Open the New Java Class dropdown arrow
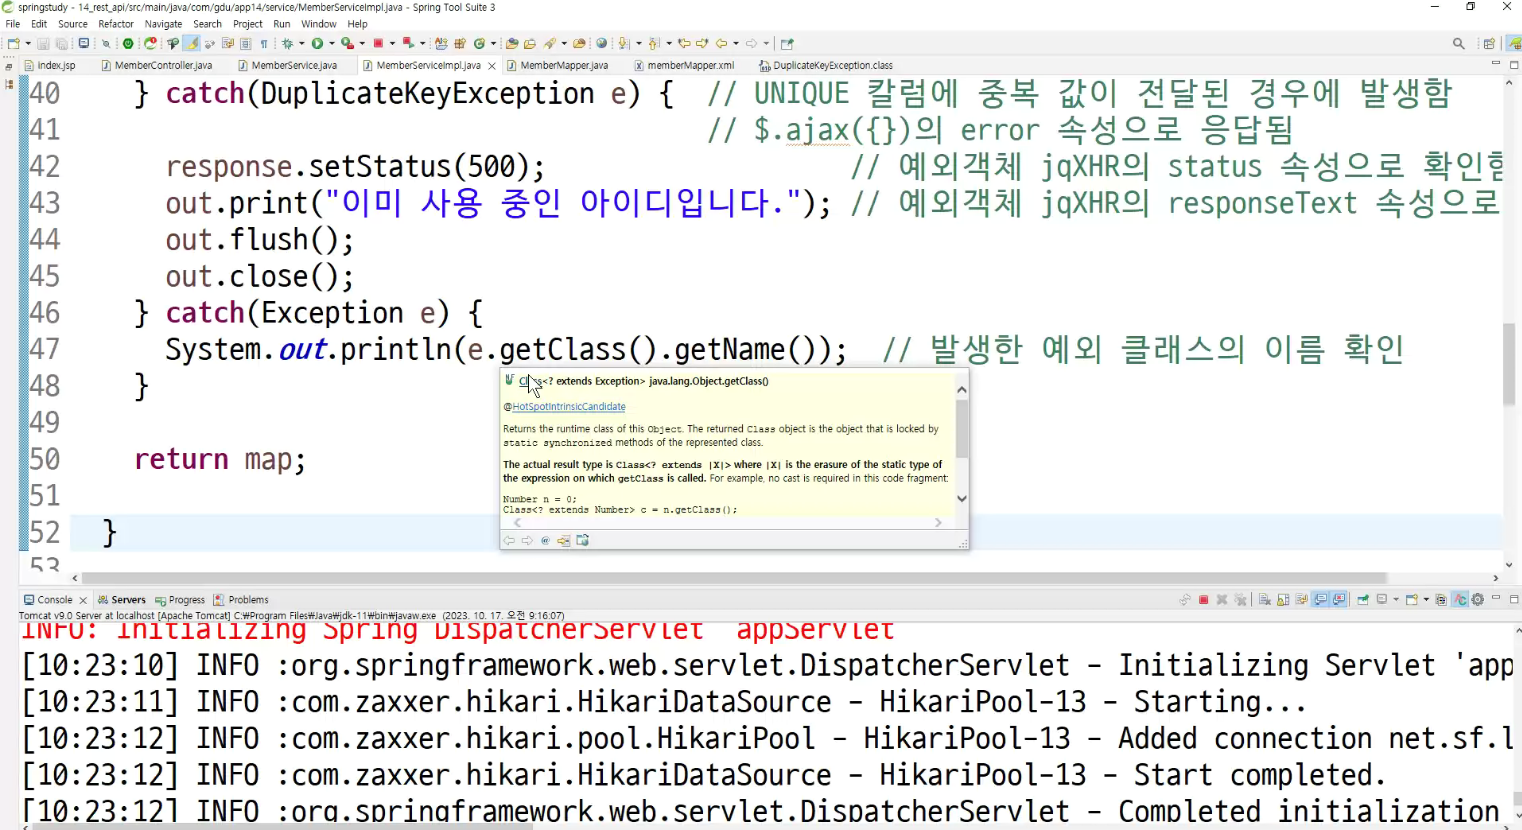This screenshot has height=830, width=1522. coord(493,44)
